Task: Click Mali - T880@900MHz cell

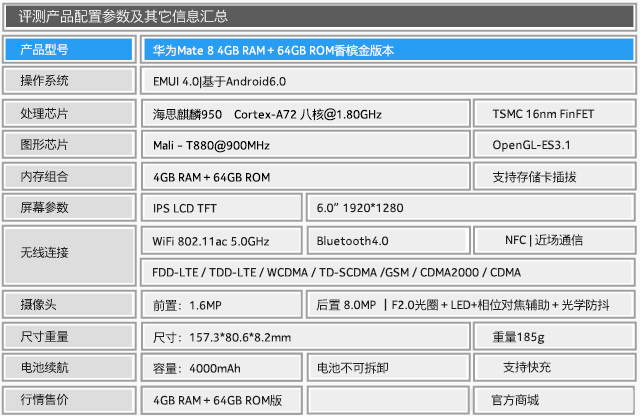Action: pyautogui.click(x=305, y=145)
